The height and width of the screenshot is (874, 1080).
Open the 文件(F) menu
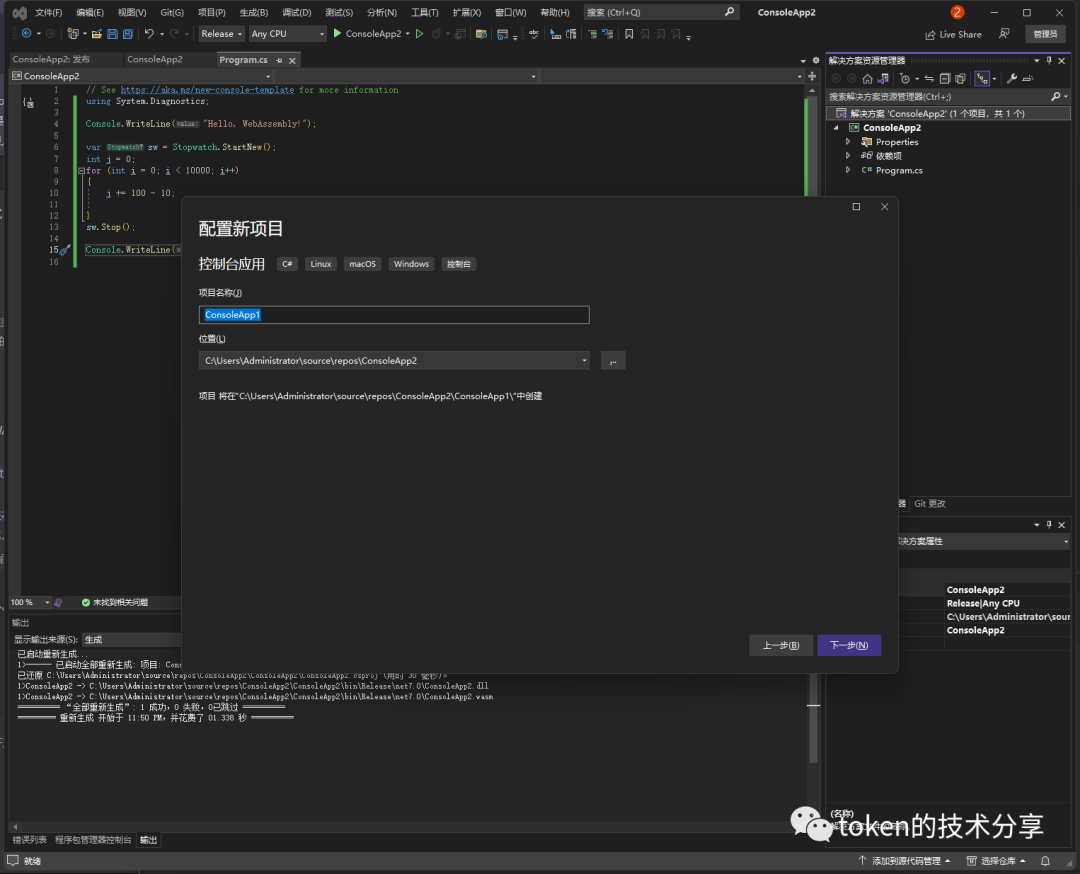(x=49, y=12)
